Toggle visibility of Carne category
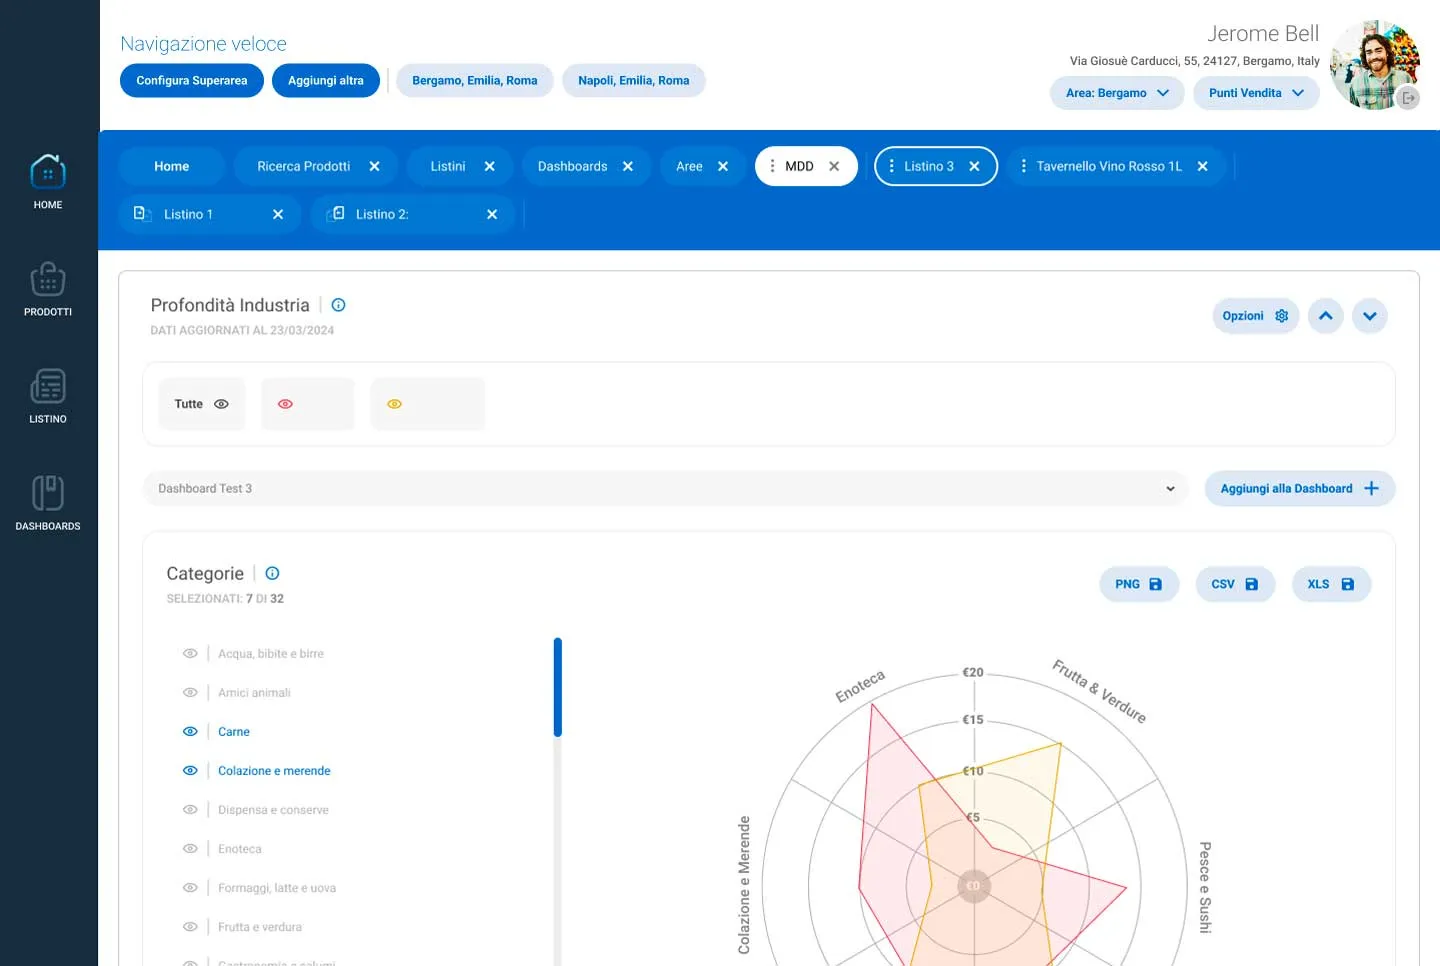Screen dimensions: 1440x966 pos(190,732)
